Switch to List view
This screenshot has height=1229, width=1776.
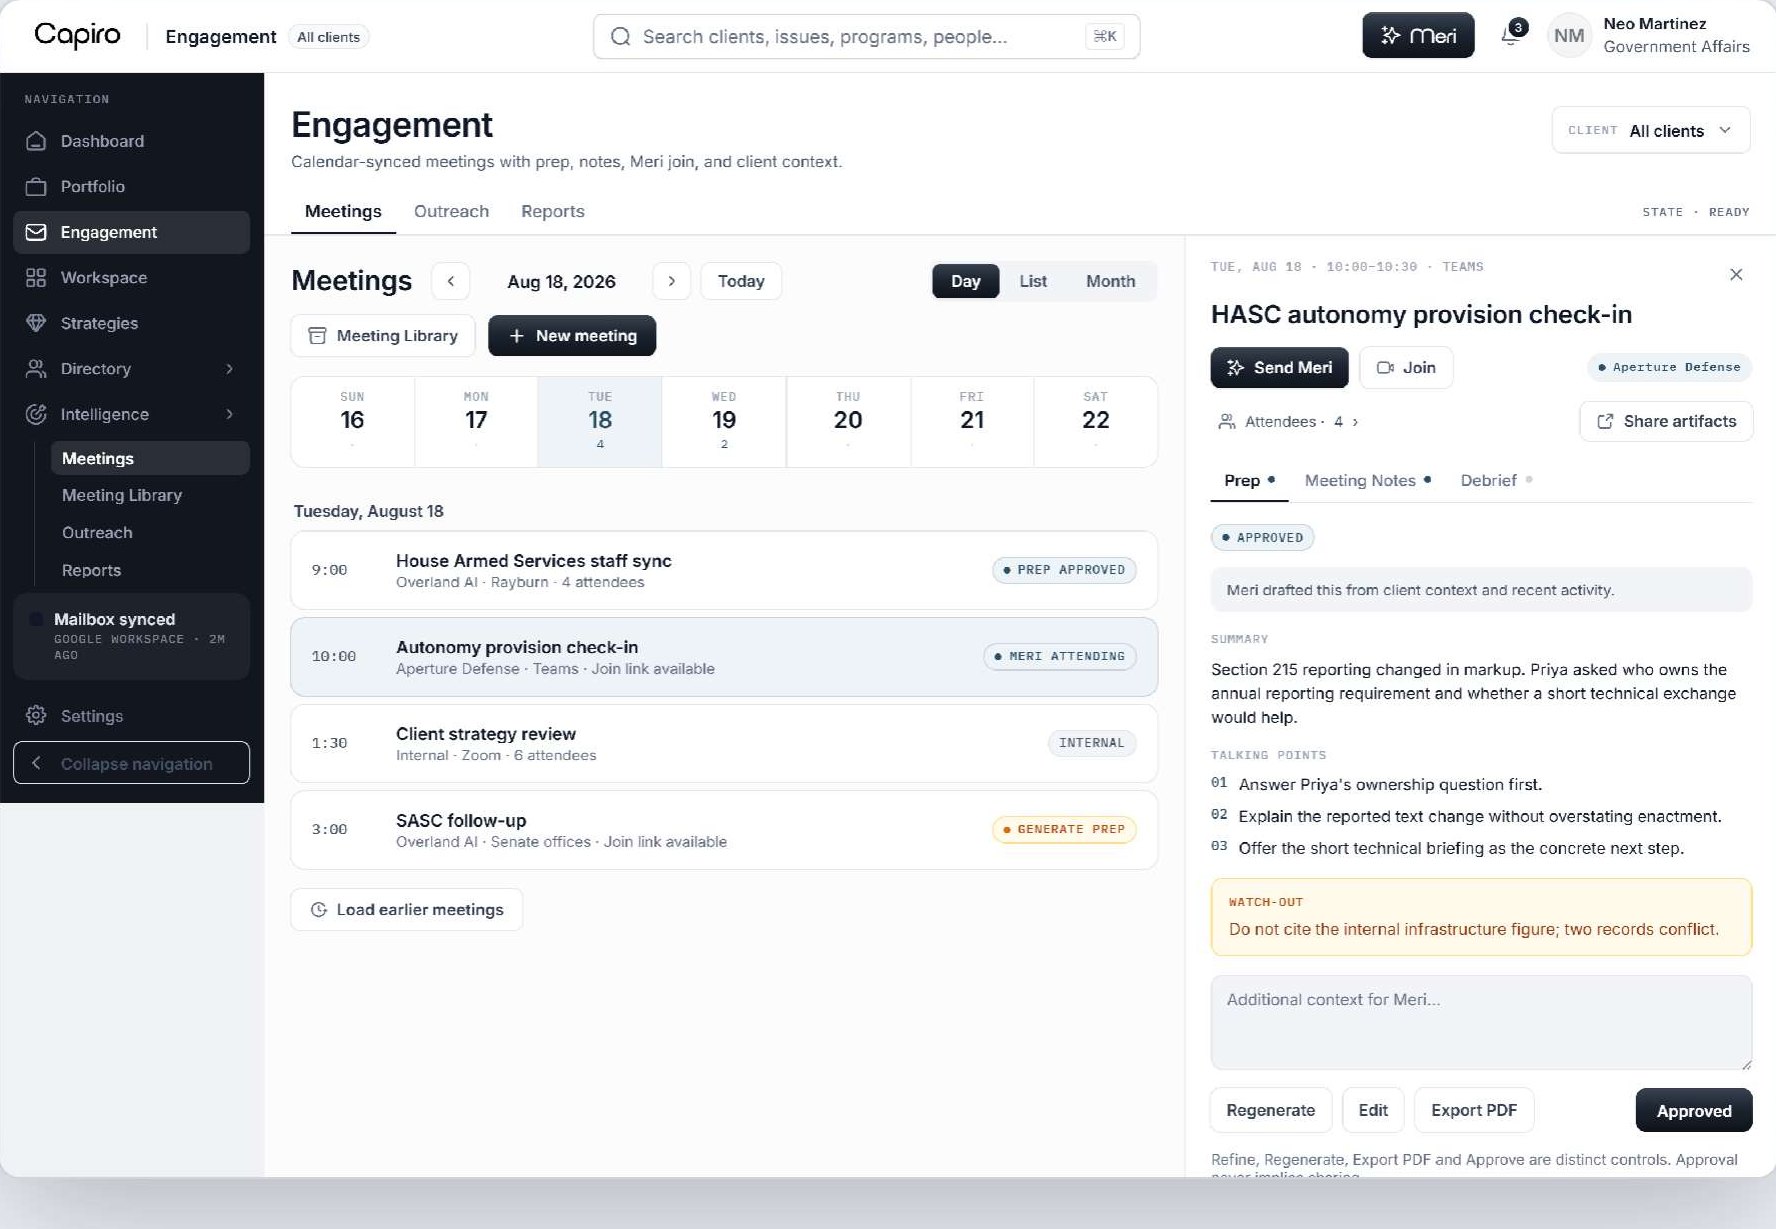(x=1033, y=281)
